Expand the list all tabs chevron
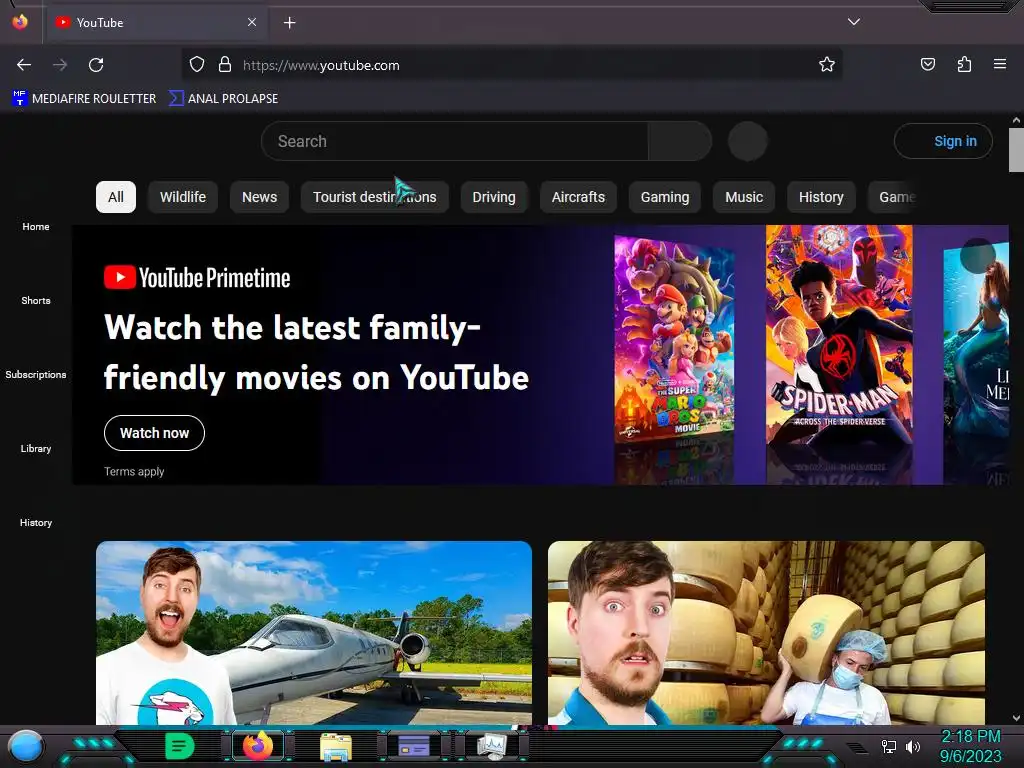This screenshot has height=768, width=1024. tap(854, 22)
